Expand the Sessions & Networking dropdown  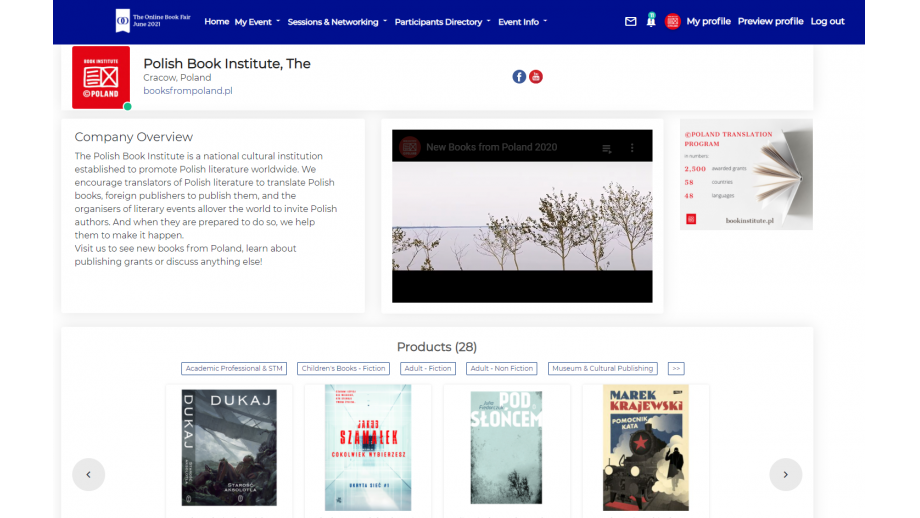(x=338, y=22)
